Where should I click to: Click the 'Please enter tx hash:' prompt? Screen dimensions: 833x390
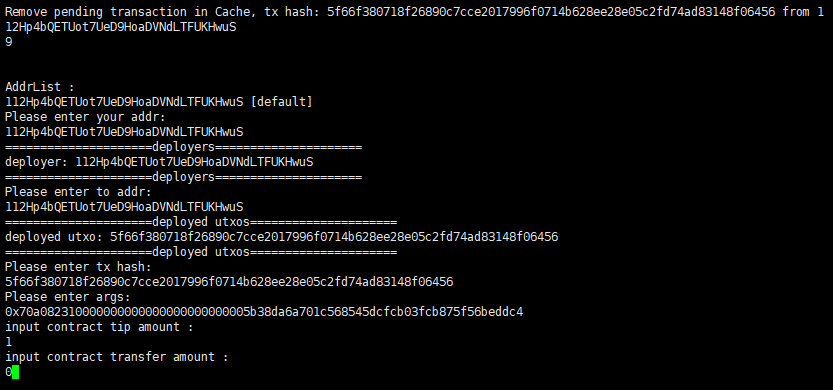(79, 266)
